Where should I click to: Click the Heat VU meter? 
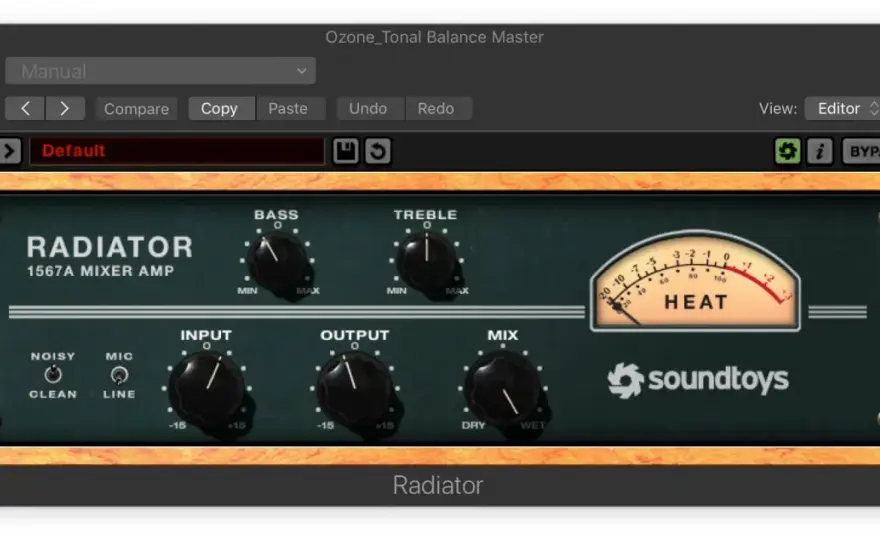tap(696, 281)
